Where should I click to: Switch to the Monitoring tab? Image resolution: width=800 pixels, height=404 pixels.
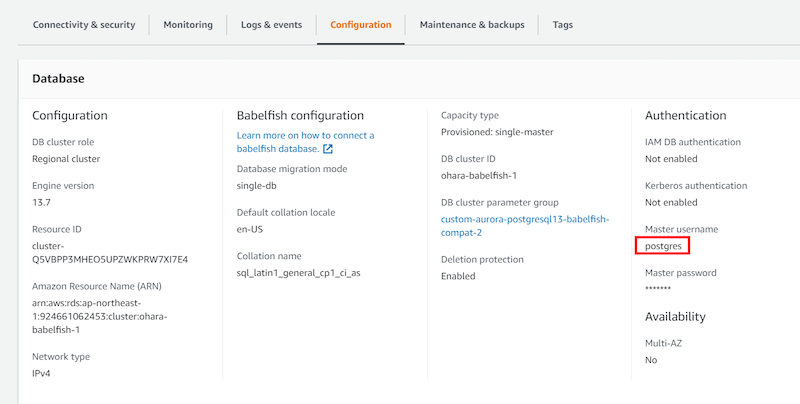pyautogui.click(x=188, y=25)
